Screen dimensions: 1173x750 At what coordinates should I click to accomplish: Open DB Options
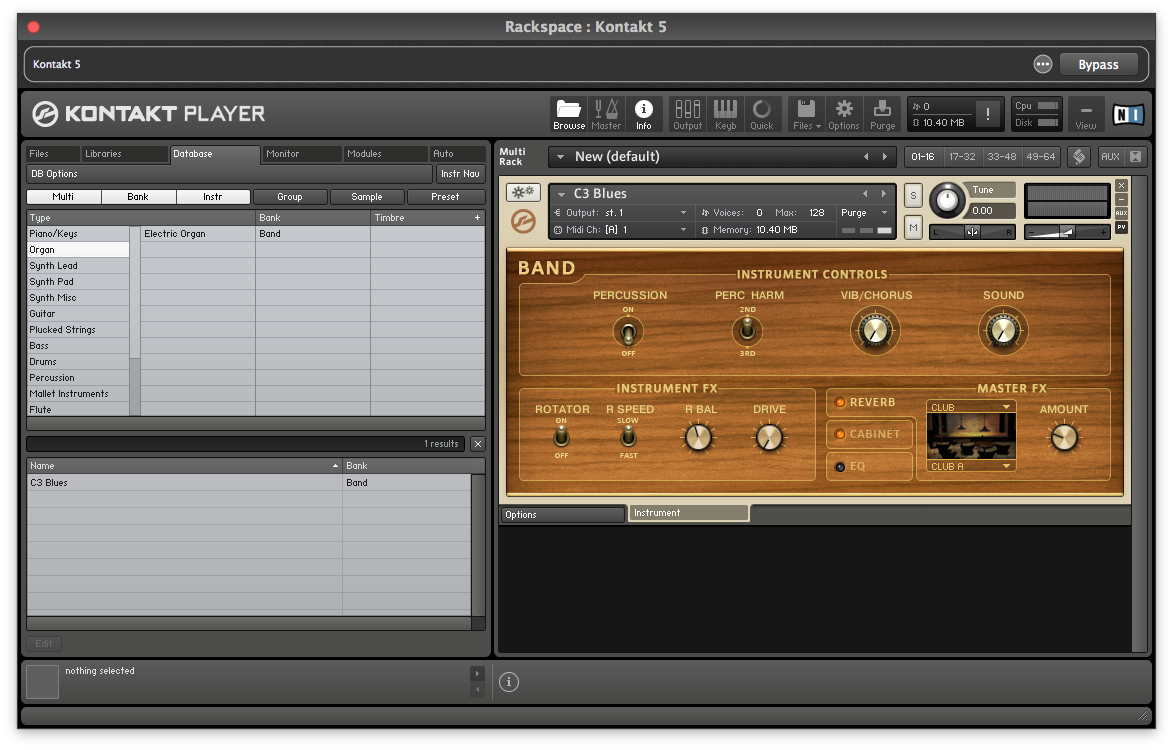click(x=229, y=174)
